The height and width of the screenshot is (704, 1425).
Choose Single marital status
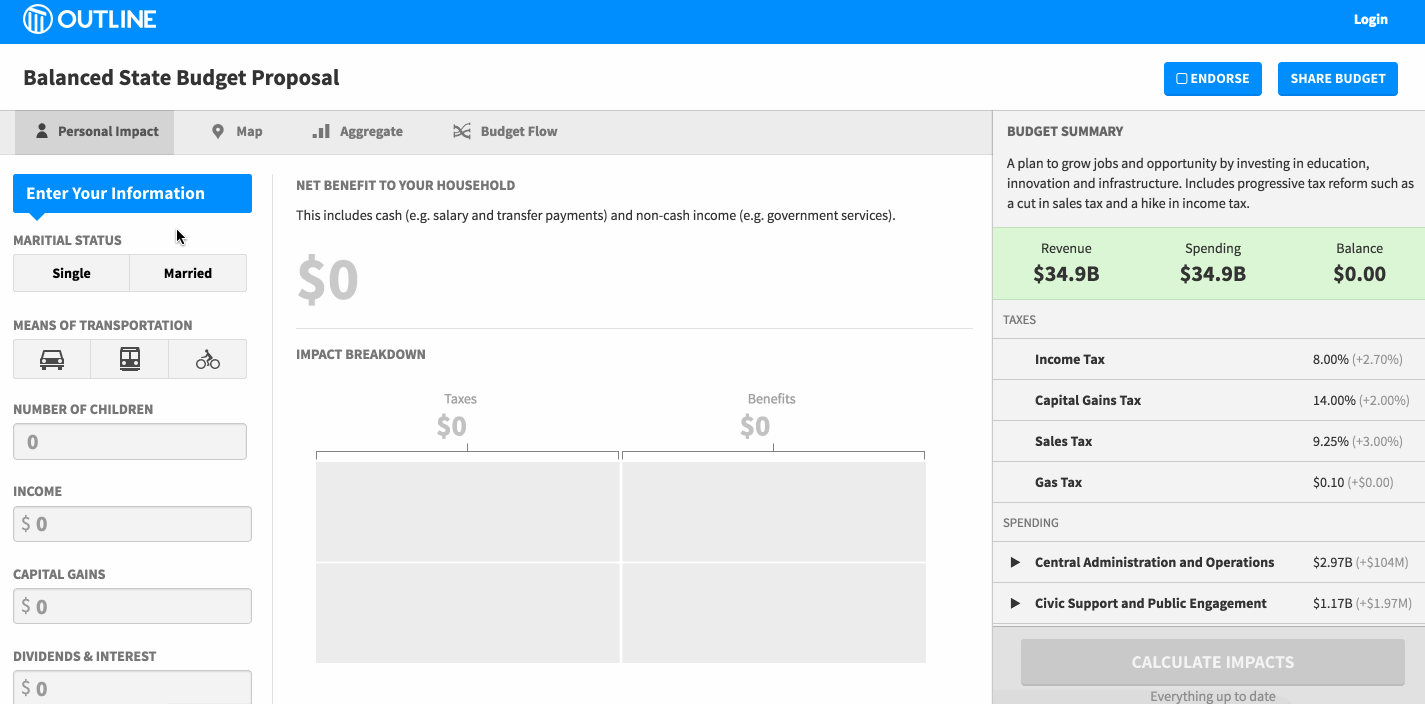coord(71,273)
